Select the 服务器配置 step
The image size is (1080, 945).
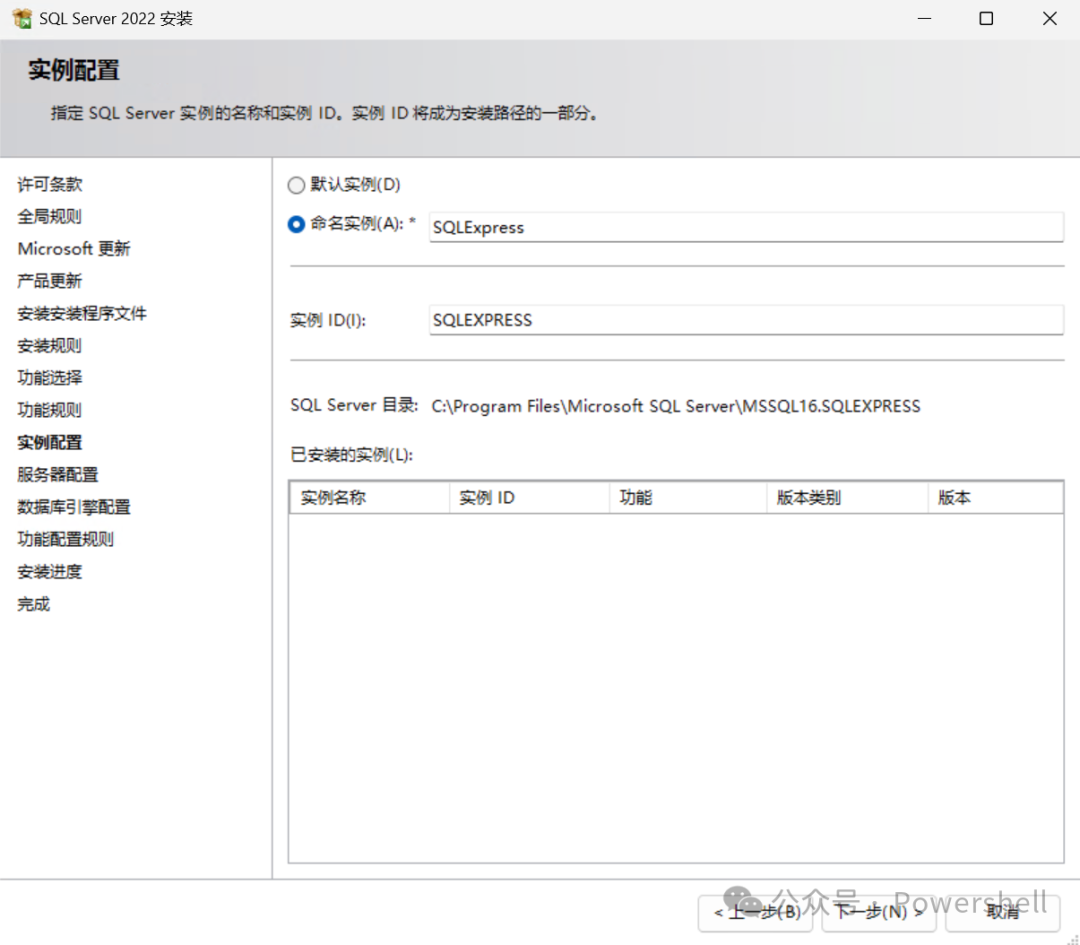point(58,475)
